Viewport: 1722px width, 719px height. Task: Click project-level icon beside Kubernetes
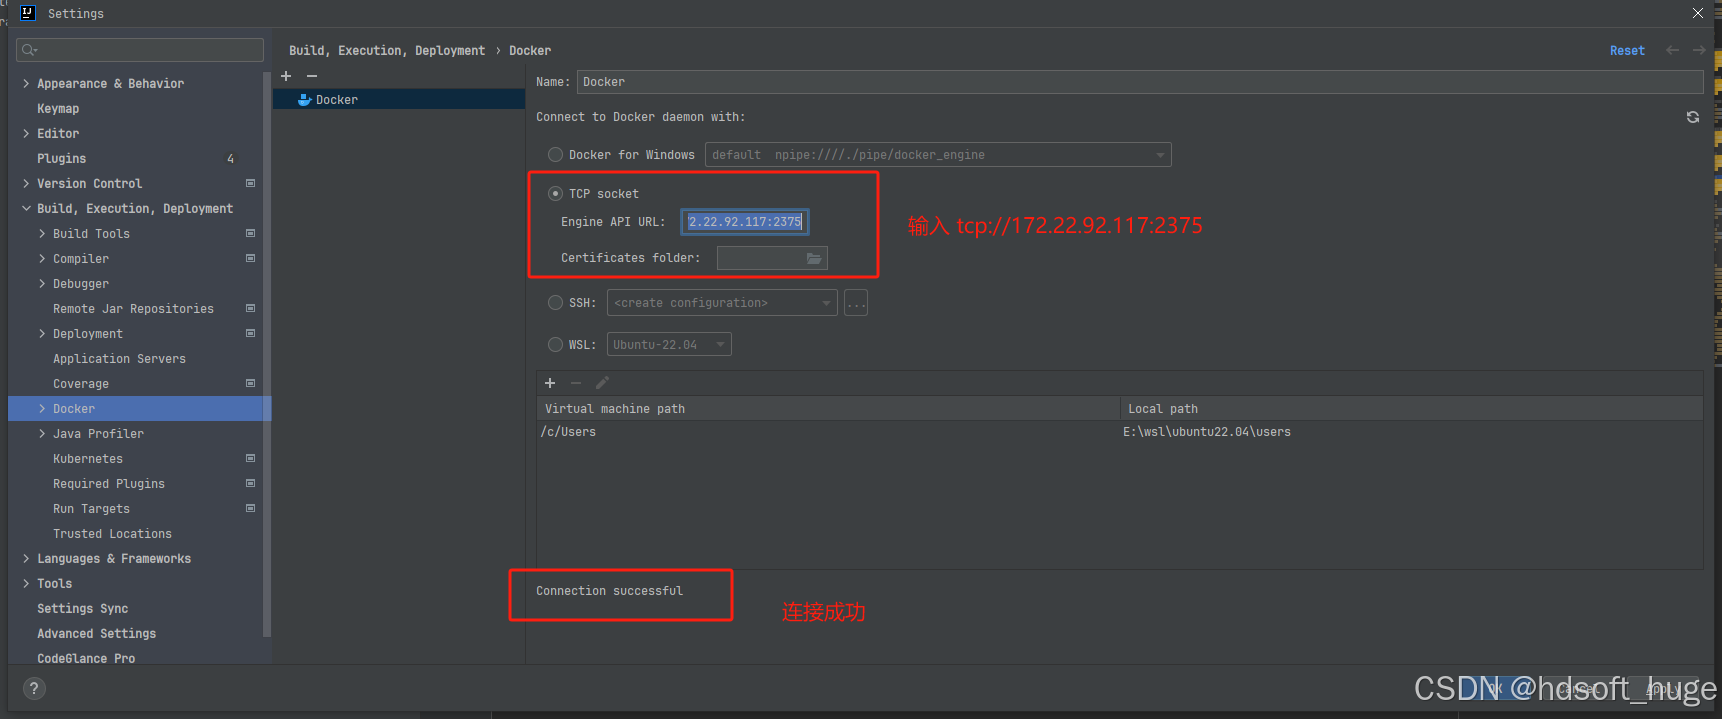pos(250,459)
